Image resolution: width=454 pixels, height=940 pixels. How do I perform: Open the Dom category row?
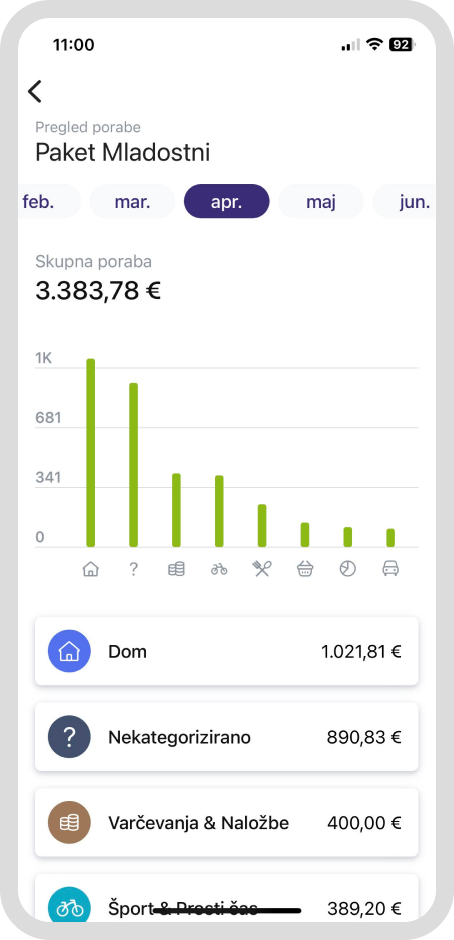(x=227, y=651)
